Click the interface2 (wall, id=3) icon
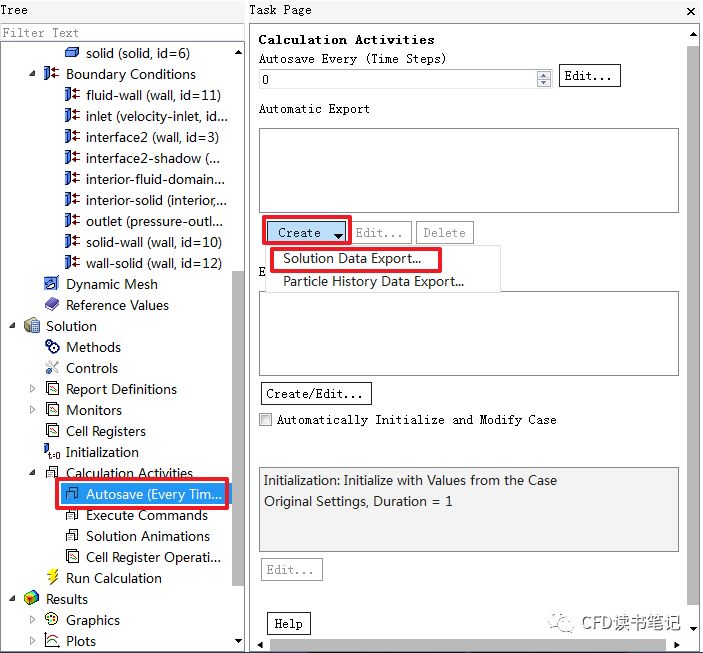Viewport: 703px width, 653px height. [x=72, y=137]
